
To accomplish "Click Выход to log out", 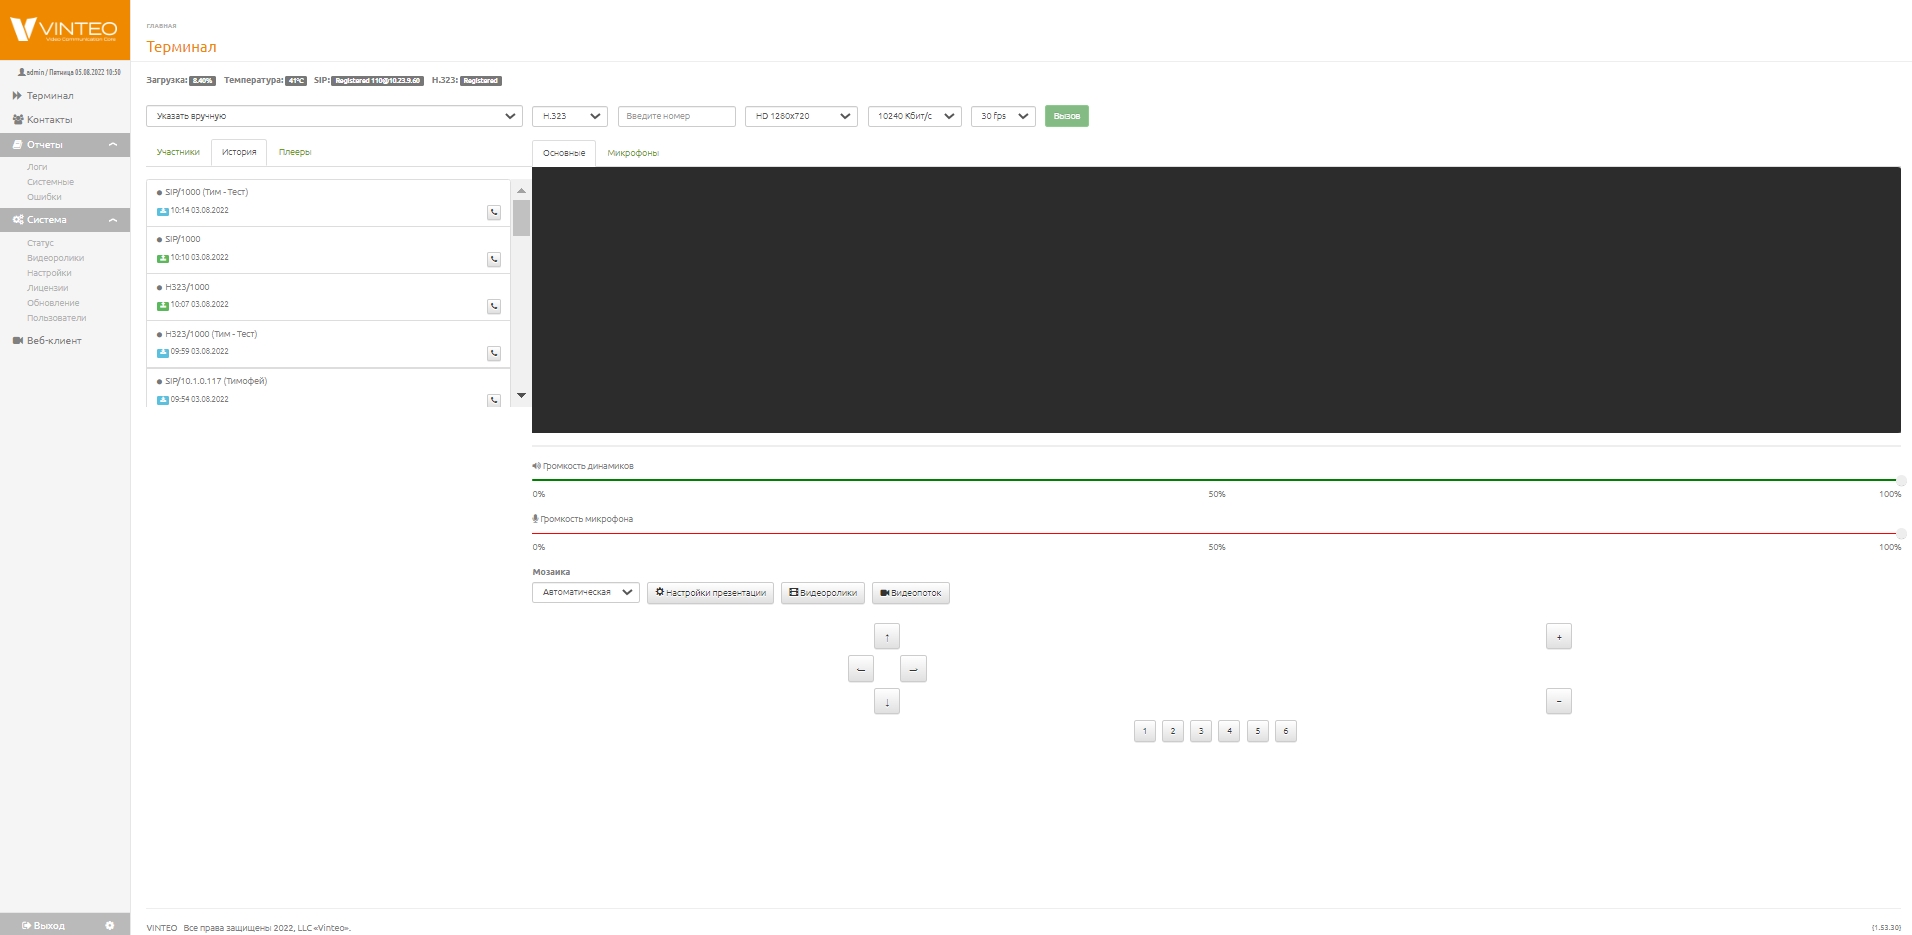I will [x=43, y=925].
